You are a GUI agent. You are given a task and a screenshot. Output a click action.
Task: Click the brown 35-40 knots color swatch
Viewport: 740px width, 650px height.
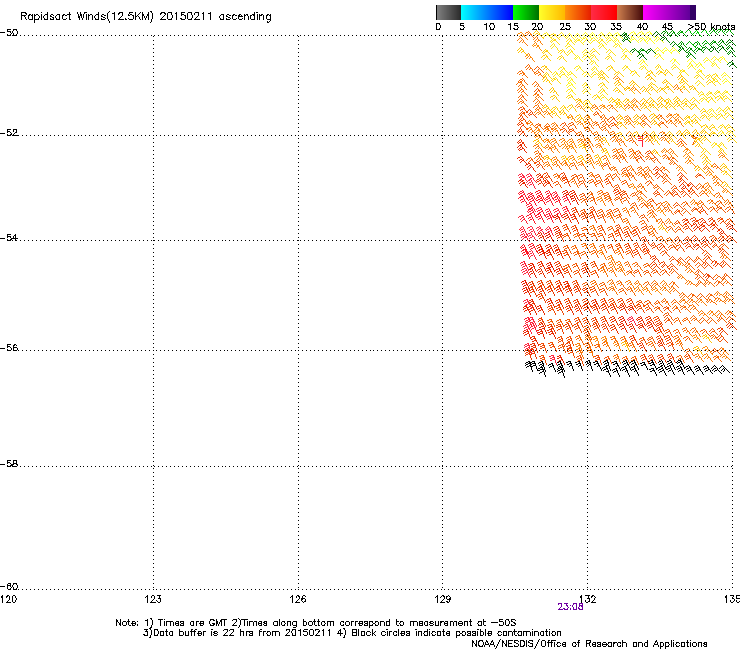pos(630,12)
